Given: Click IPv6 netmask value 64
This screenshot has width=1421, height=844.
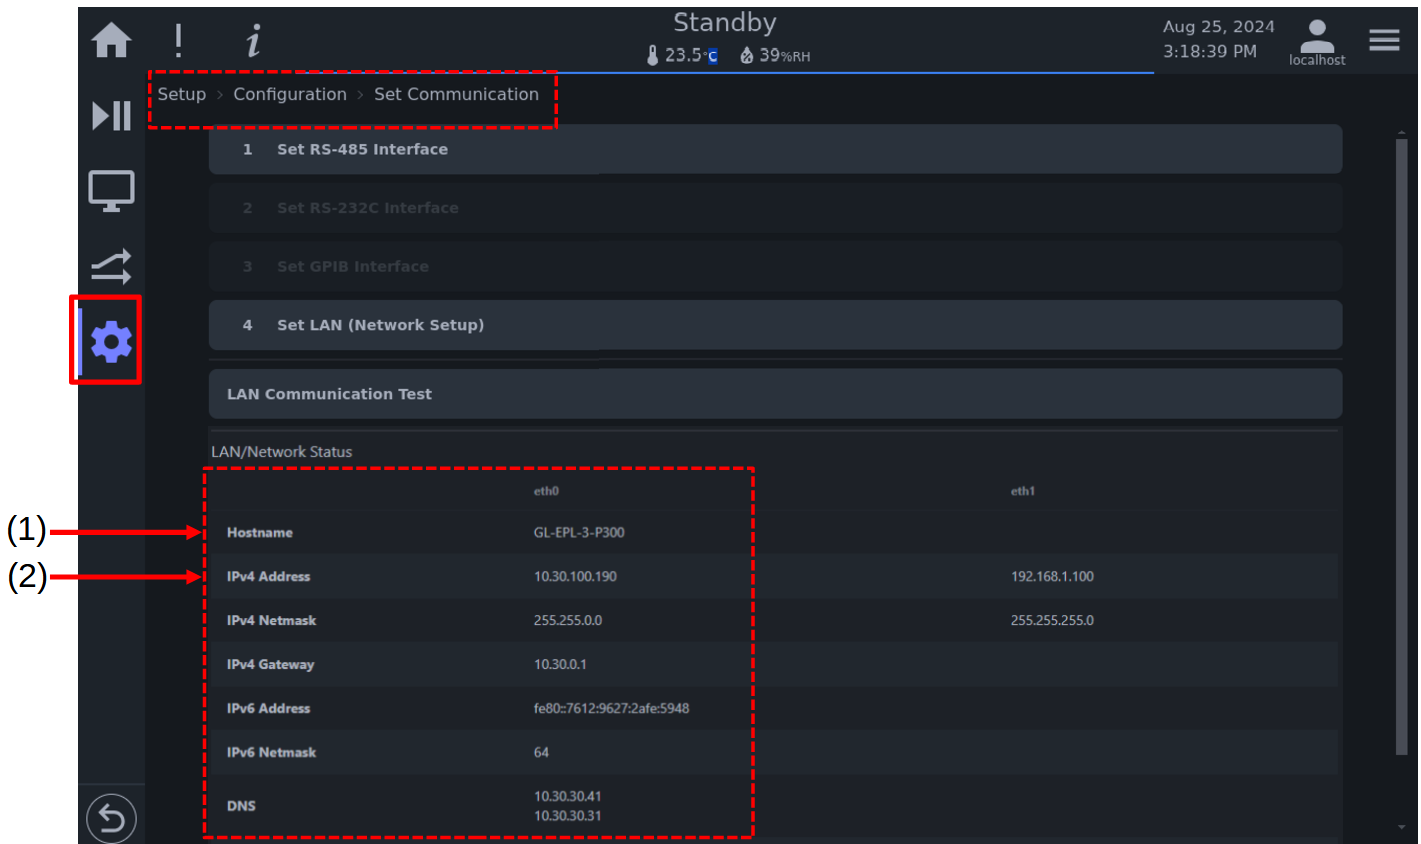Looking at the screenshot, I should point(541,753).
